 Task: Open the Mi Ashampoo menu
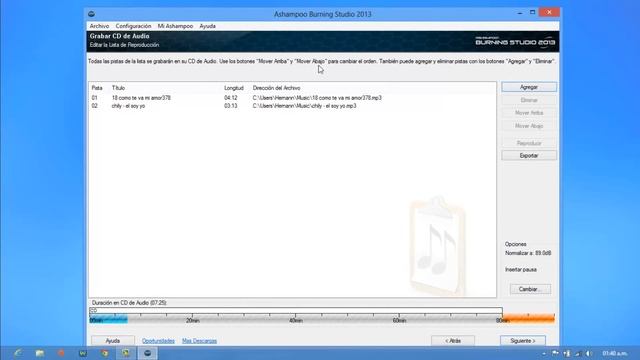(175, 26)
